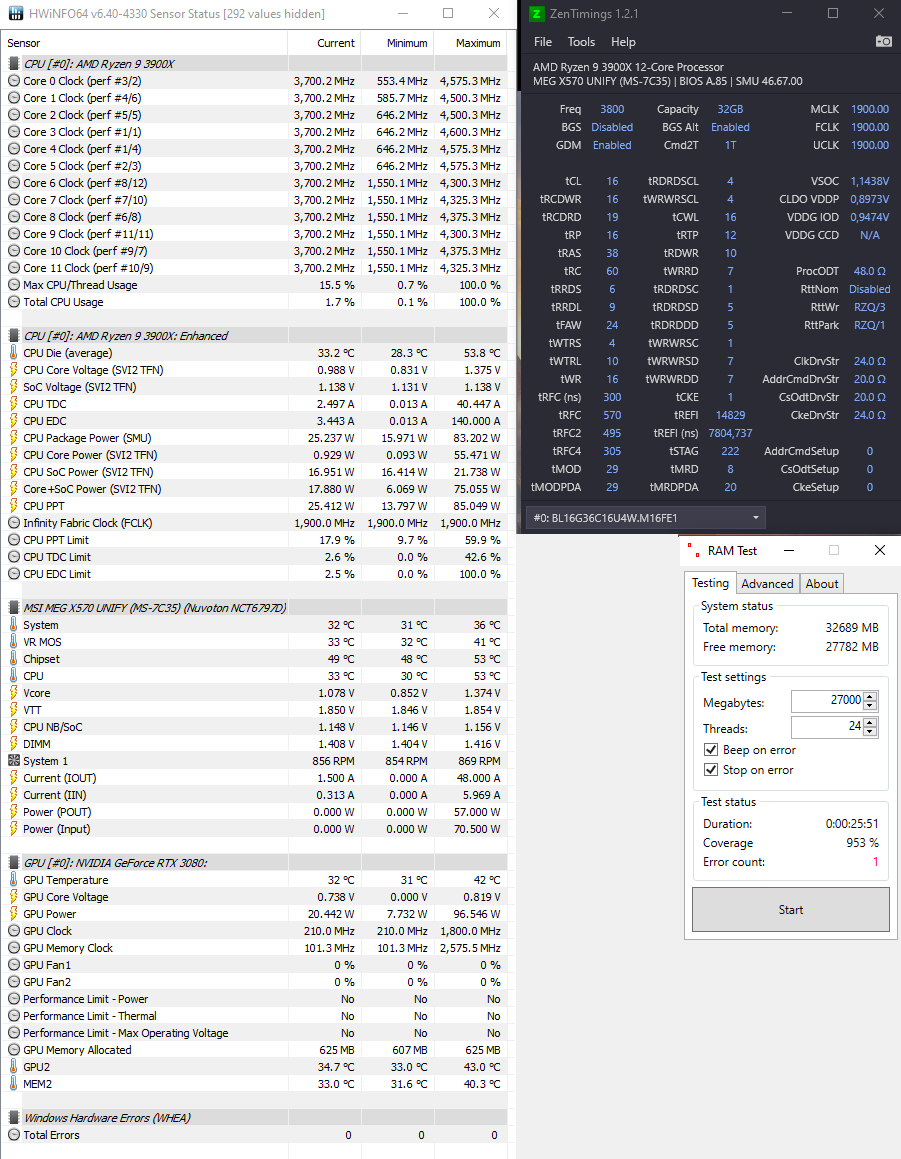Open the Tools menu in ZenTimings
Image resolution: width=901 pixels, height=1159 pixels.
[x=581, y=42]
